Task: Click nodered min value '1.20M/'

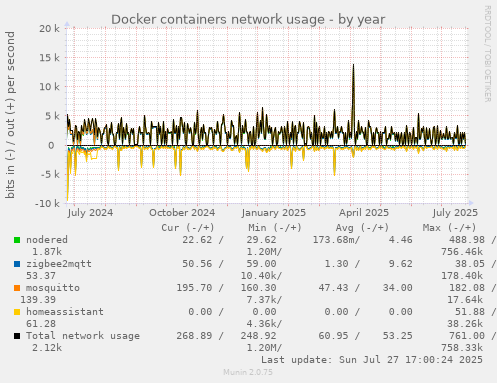Action: pyautogui.click(x=264, y=252)
